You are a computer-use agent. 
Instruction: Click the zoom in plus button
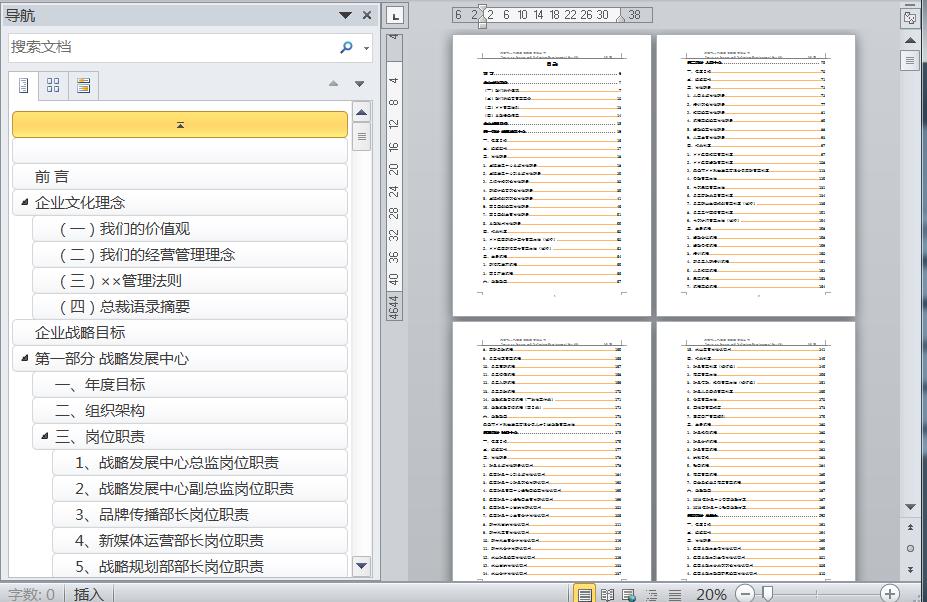pos(889,593)
